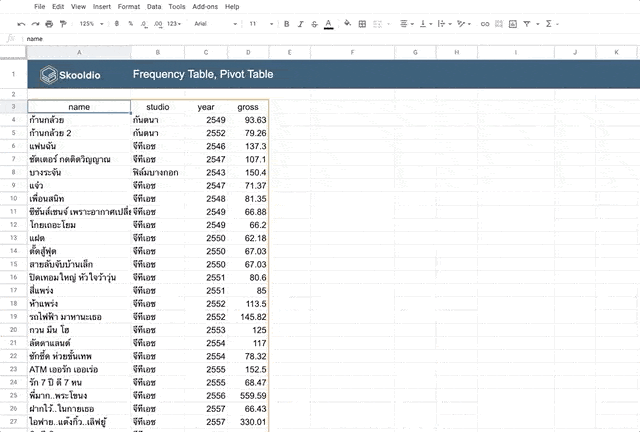This screenshot has height=432, width=640.
Task: Select the Paint format tool
Action: [63, 24]
